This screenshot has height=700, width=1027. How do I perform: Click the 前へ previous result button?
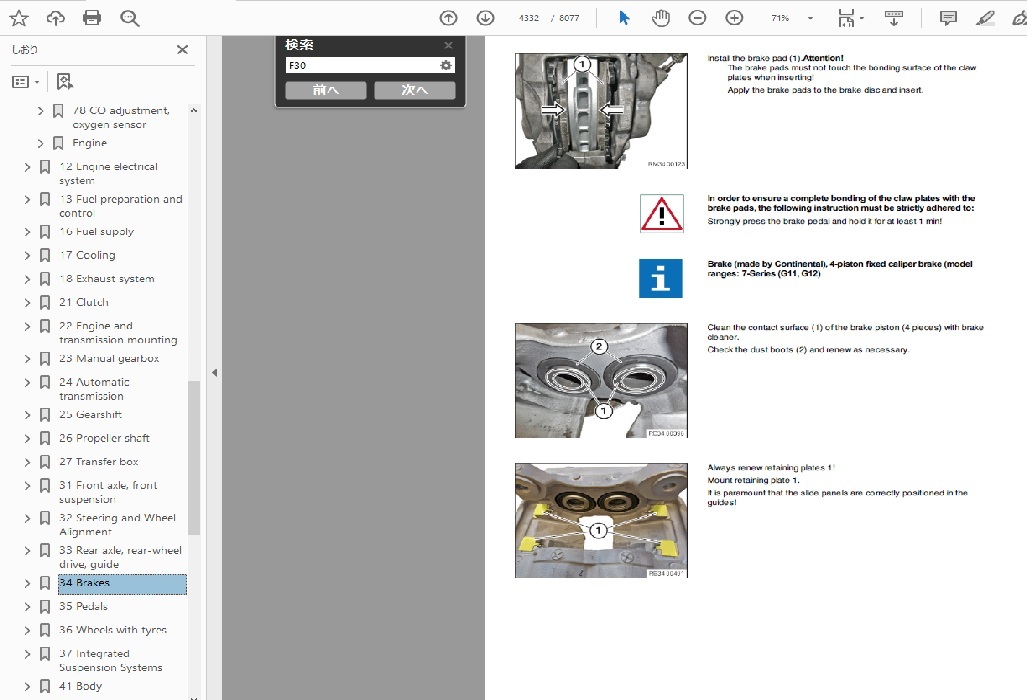point(326,90)
